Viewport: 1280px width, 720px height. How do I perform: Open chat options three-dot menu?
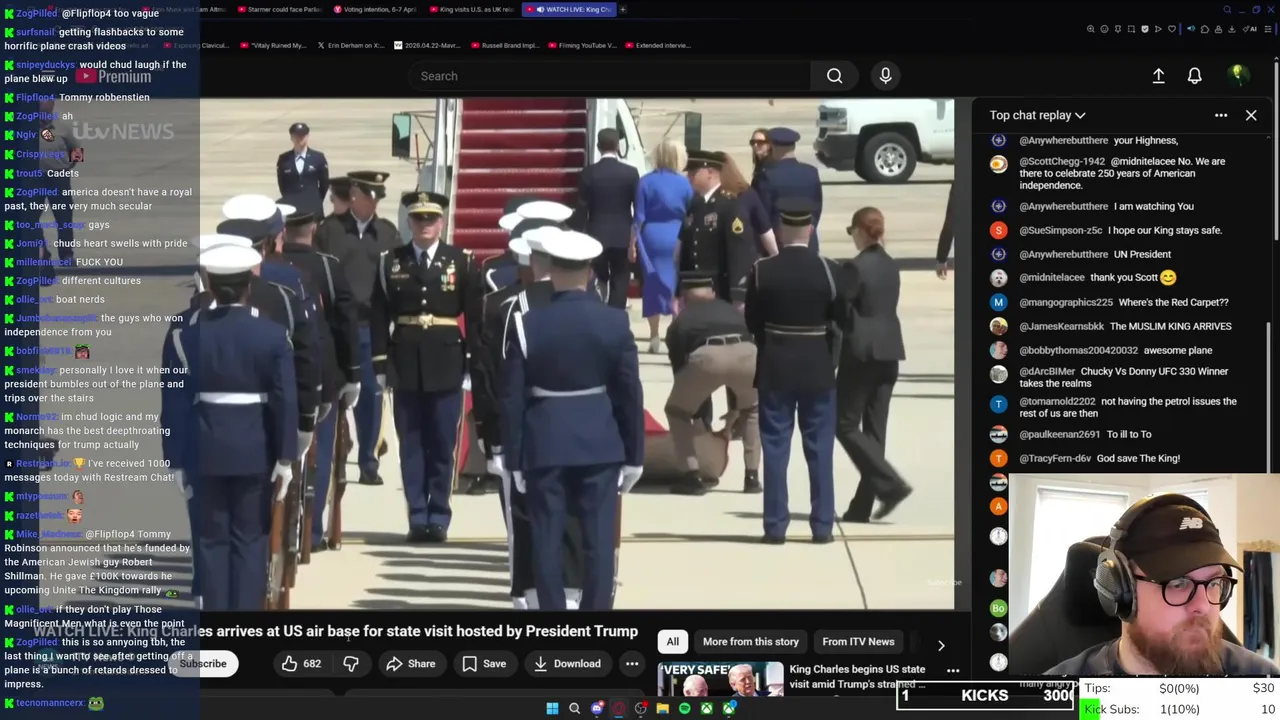[x=1221, y=115]
